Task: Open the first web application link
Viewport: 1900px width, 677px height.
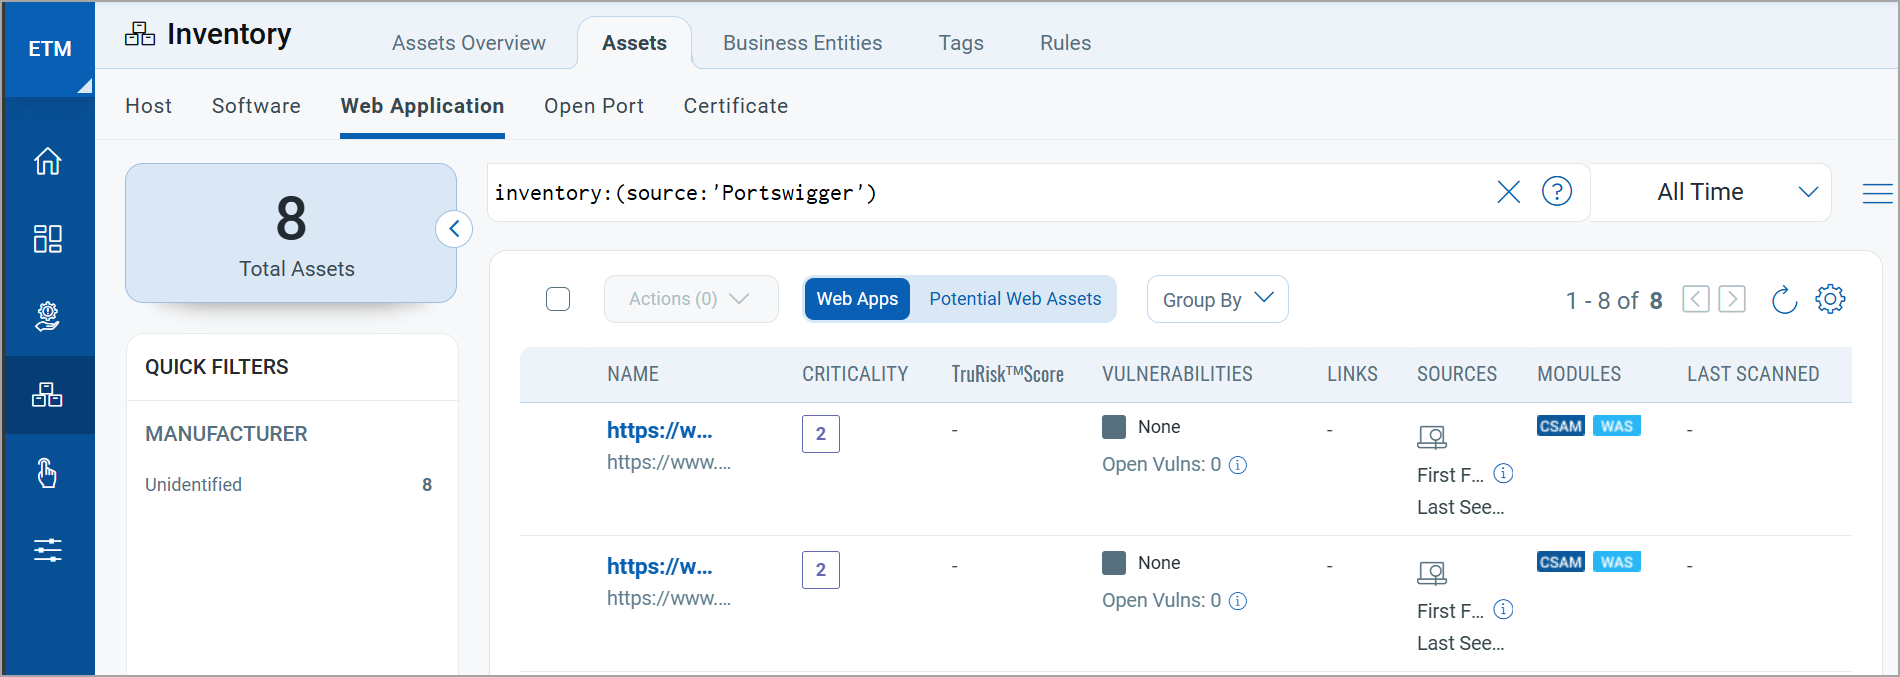Action: 659,430
